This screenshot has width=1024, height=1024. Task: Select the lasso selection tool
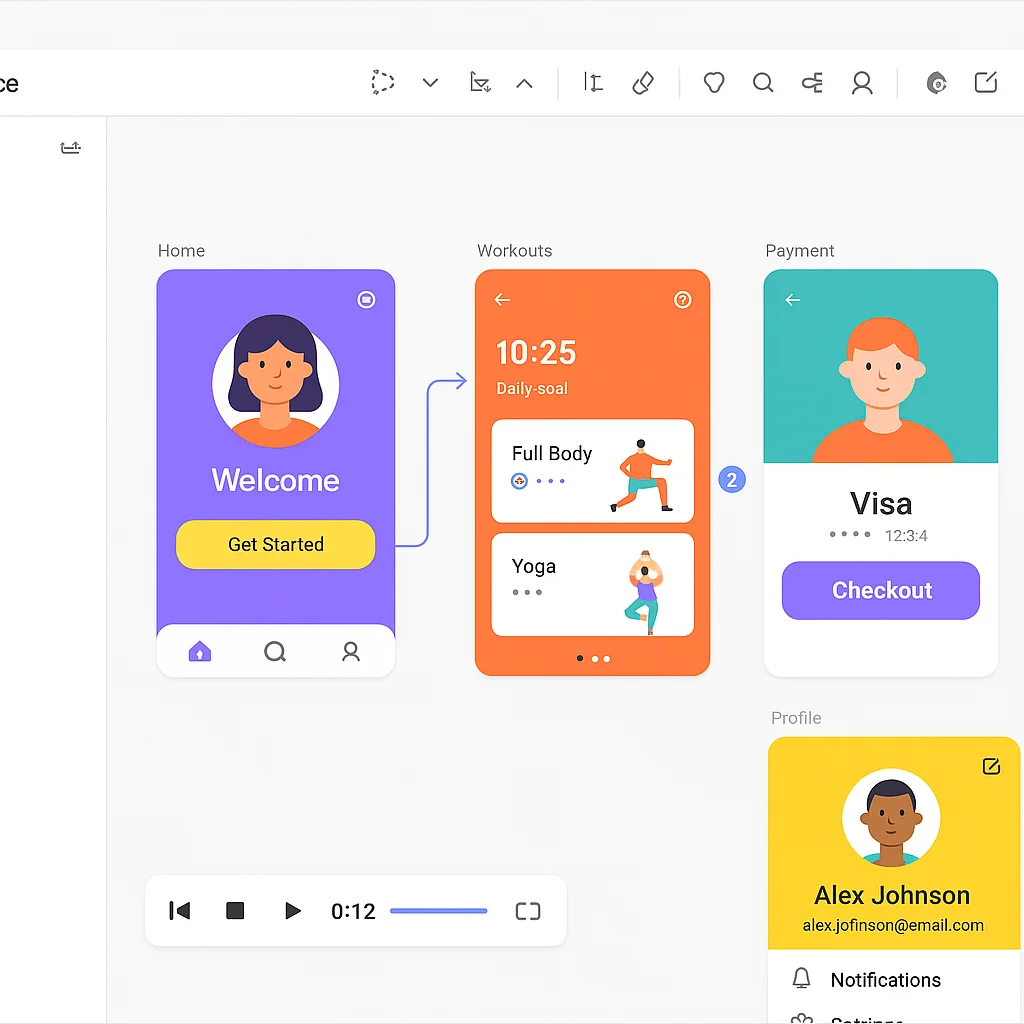coord(382,83)
